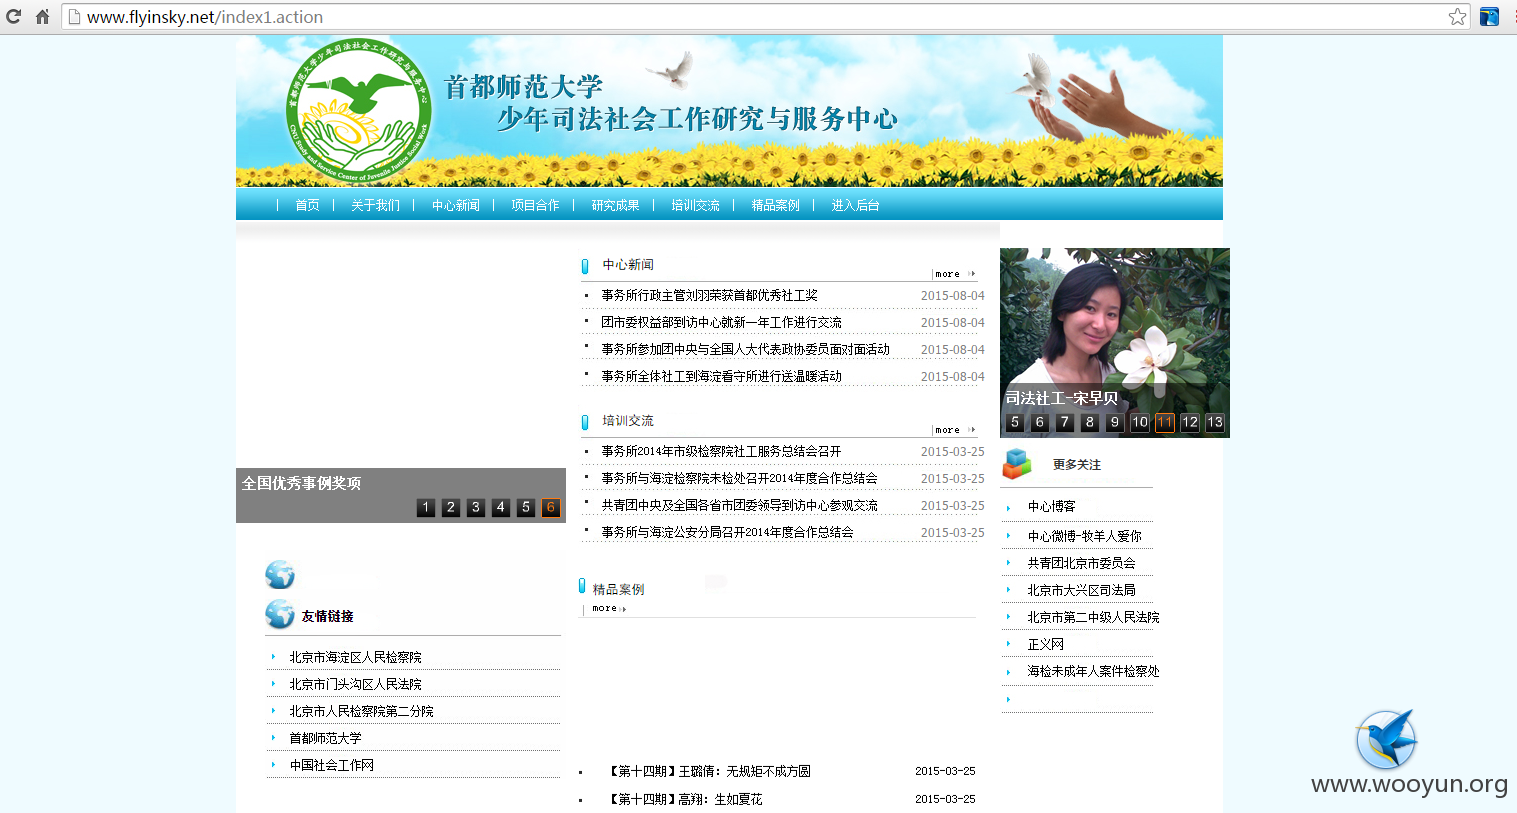
Task: Open friendly link 北京市门头沟区人民法院
Action: (355, 684)
